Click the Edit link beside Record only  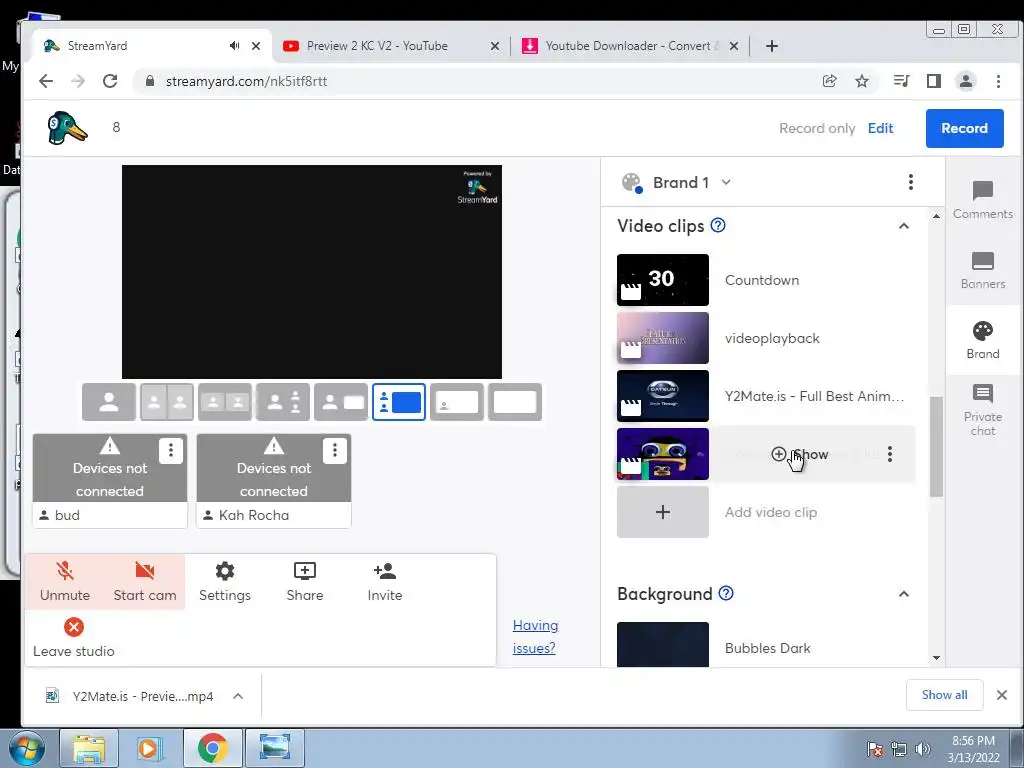tap(880, 128)
